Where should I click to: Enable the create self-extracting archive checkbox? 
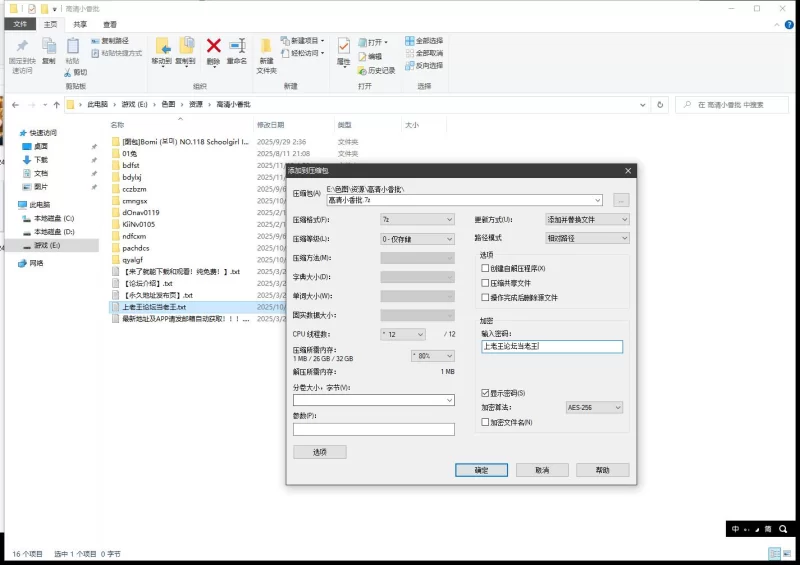click(x=485, y=269)
